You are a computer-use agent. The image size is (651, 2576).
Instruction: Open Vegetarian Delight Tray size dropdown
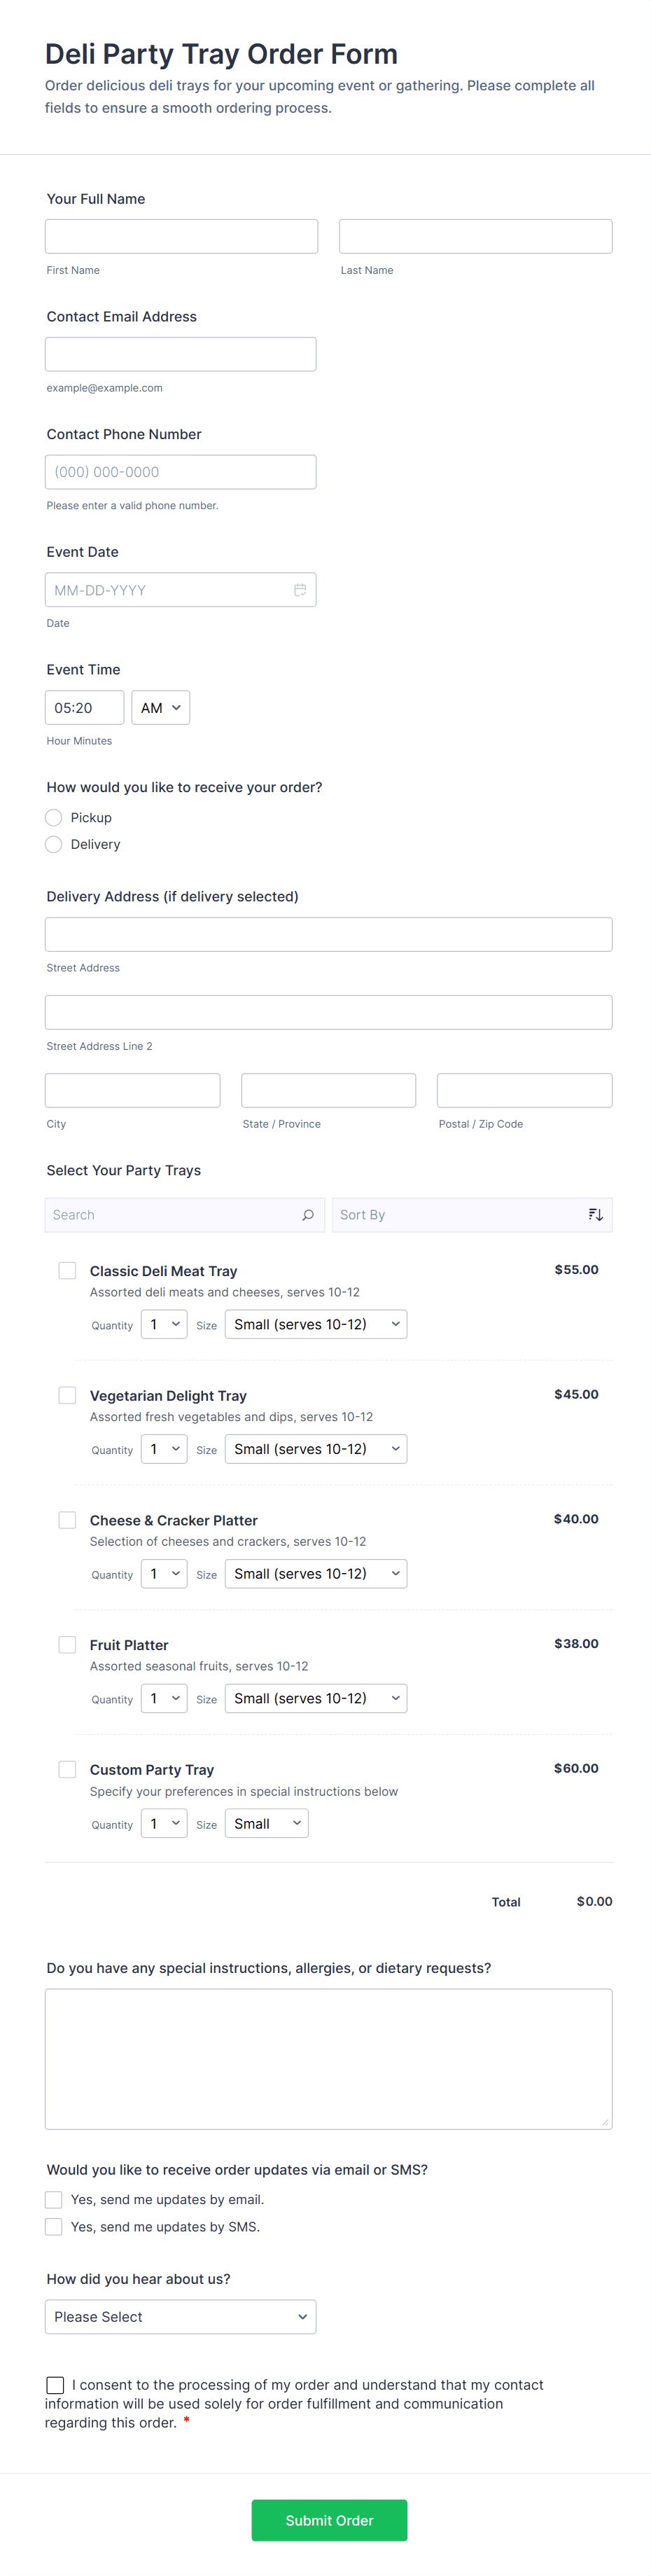pyautogui.click(x=315, y=1449)
